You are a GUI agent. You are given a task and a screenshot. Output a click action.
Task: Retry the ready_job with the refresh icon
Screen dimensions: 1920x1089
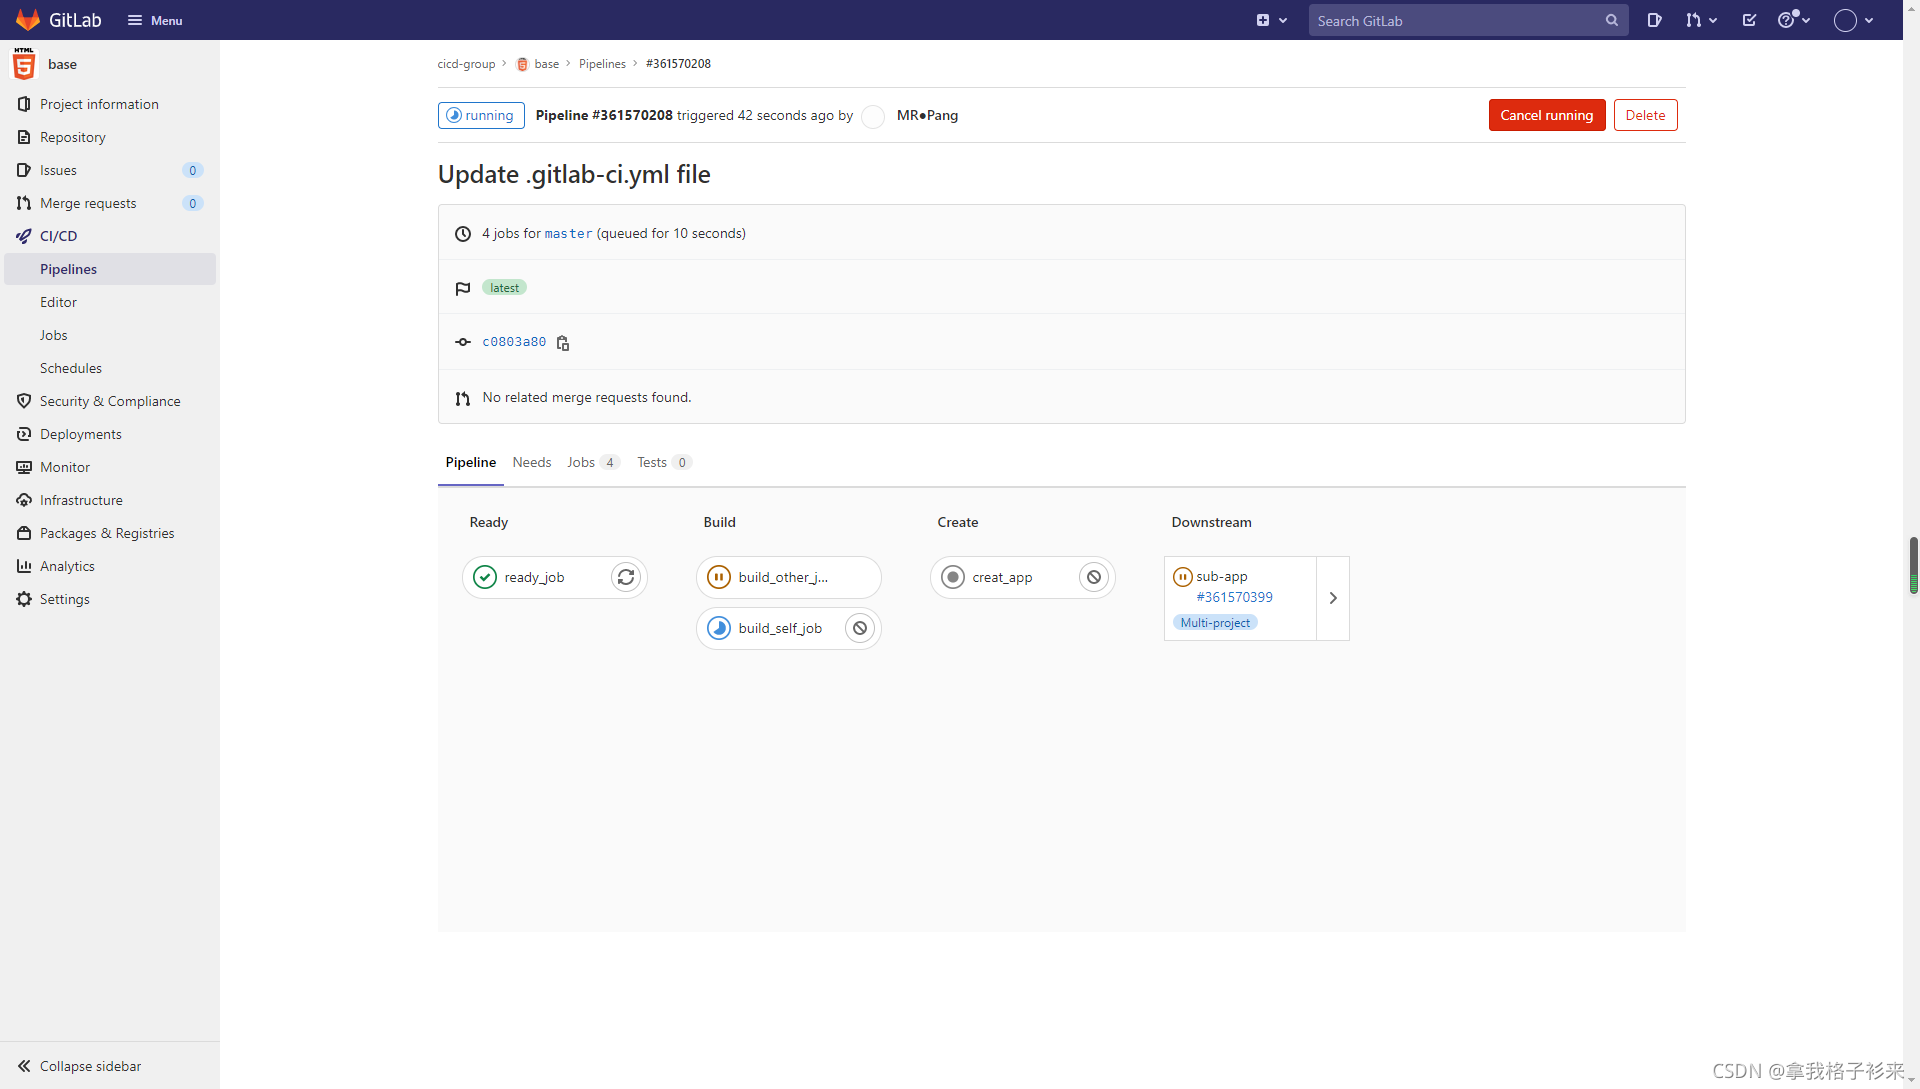point(626,577)
